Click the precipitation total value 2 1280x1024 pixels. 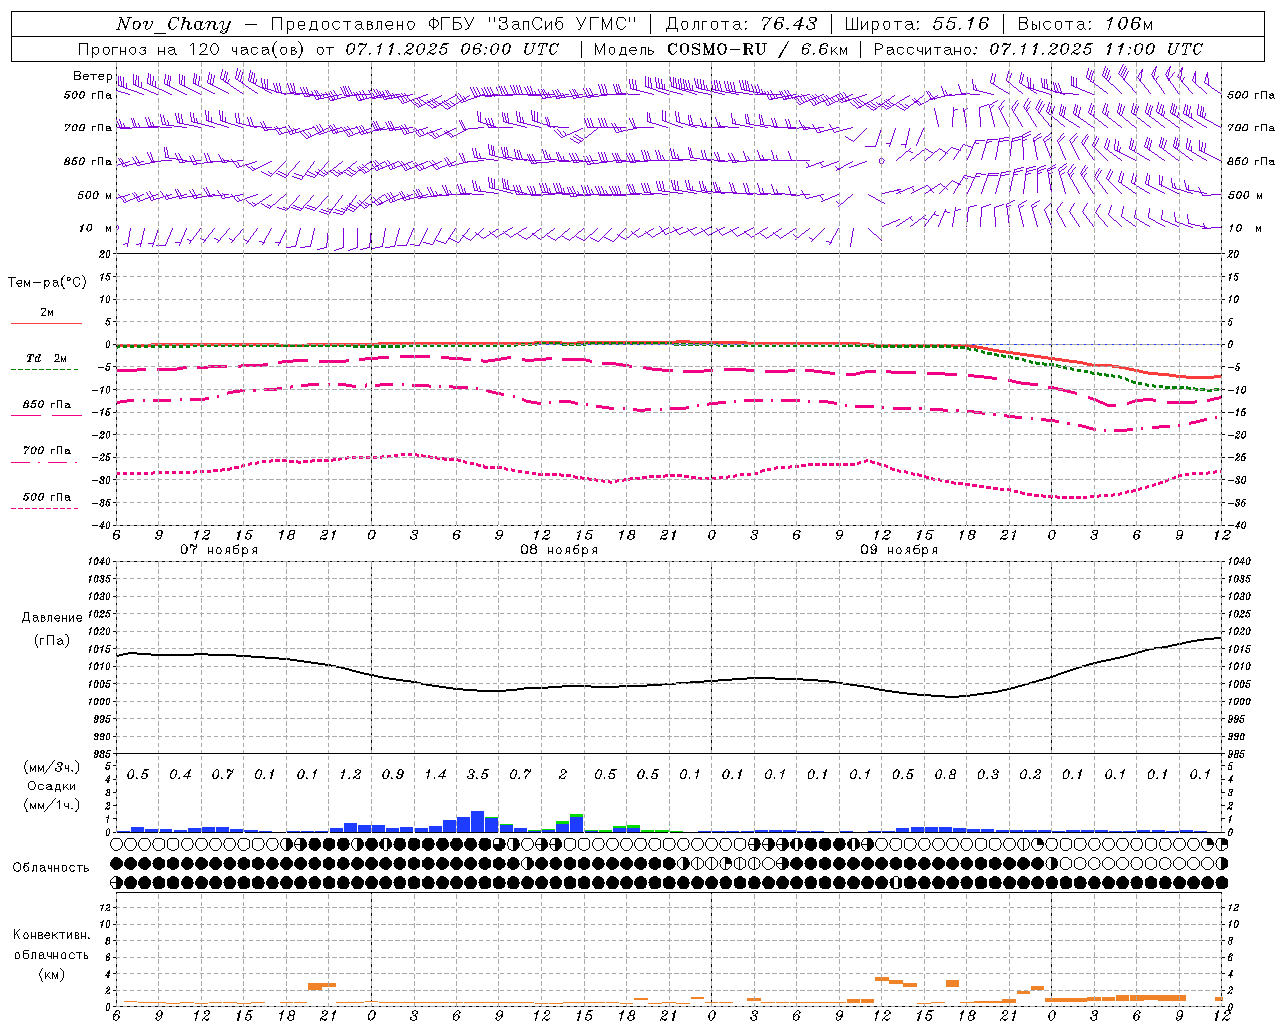(563, 774)
